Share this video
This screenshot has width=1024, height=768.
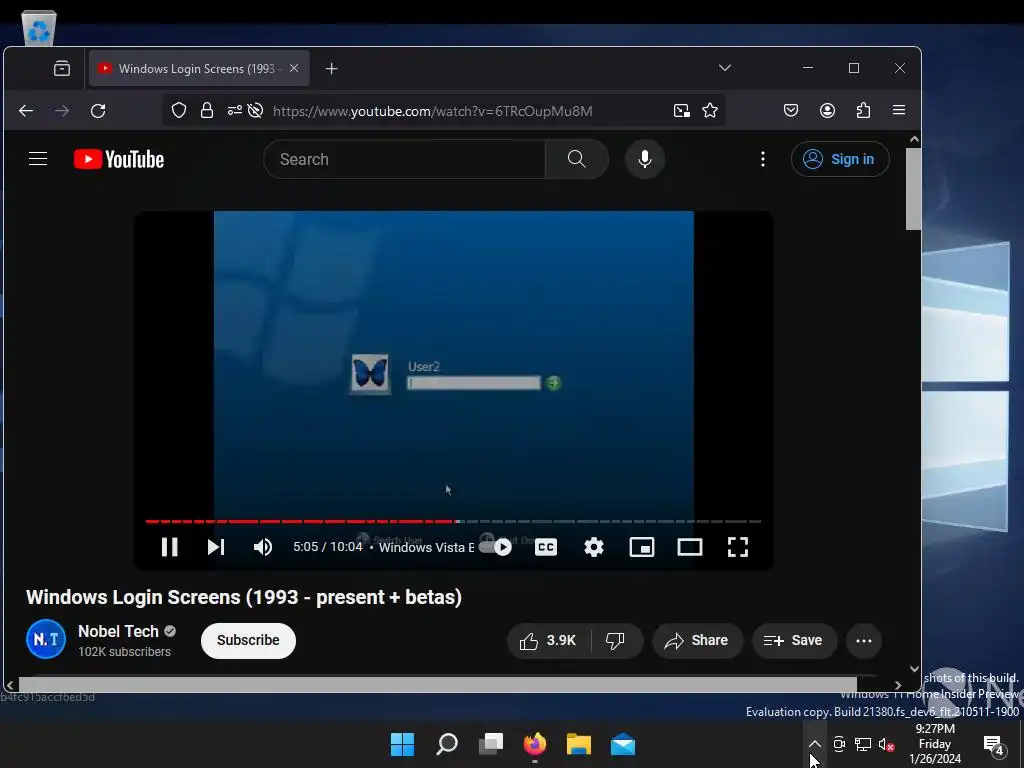(697, 641)
